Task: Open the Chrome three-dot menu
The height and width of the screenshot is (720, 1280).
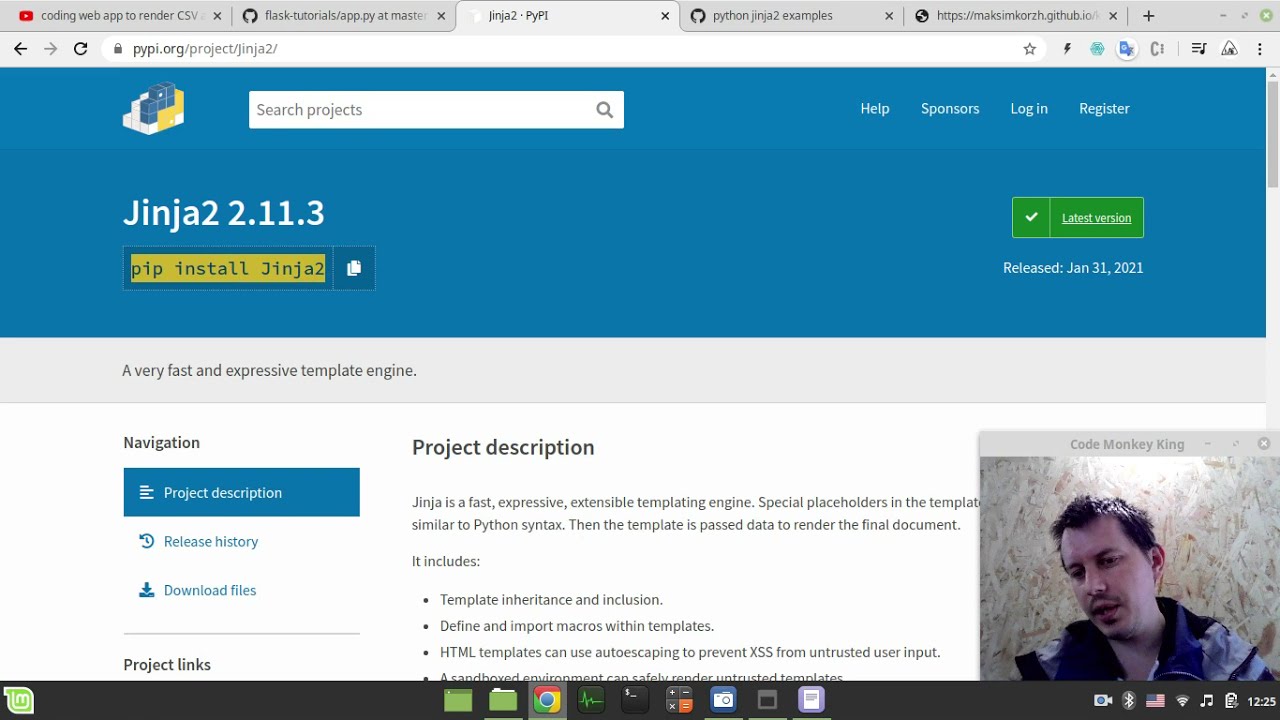Action: point(1260,48)
